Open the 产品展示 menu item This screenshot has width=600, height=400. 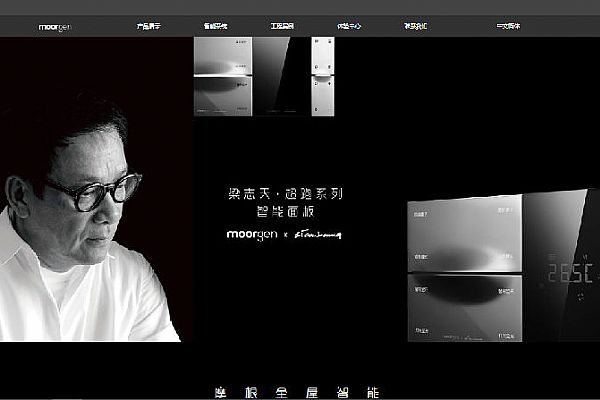(149, 26)
